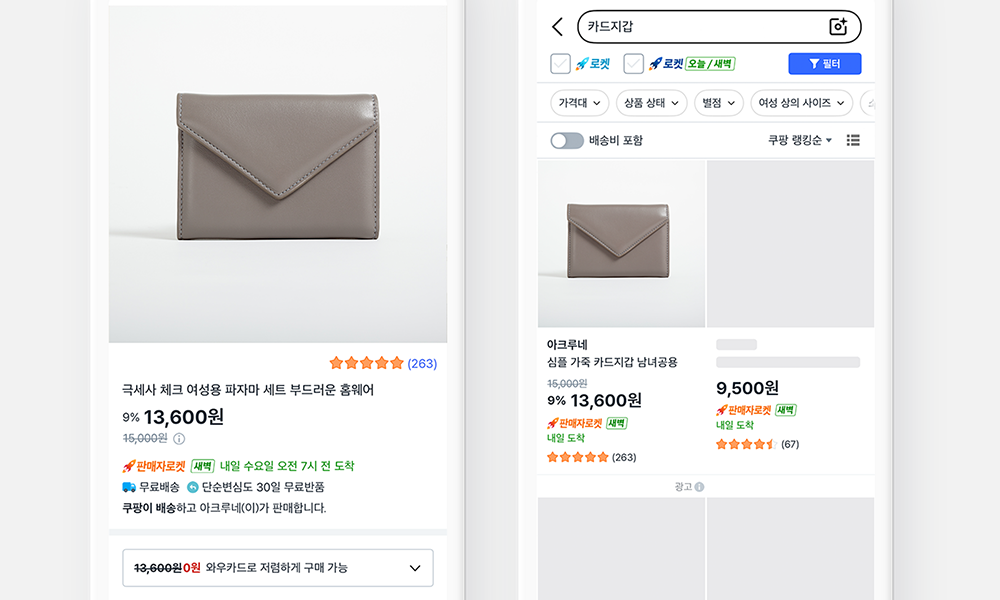Toggle the 배송비 포함 switch
This screenshot has height=600, width=1000.
567,141
